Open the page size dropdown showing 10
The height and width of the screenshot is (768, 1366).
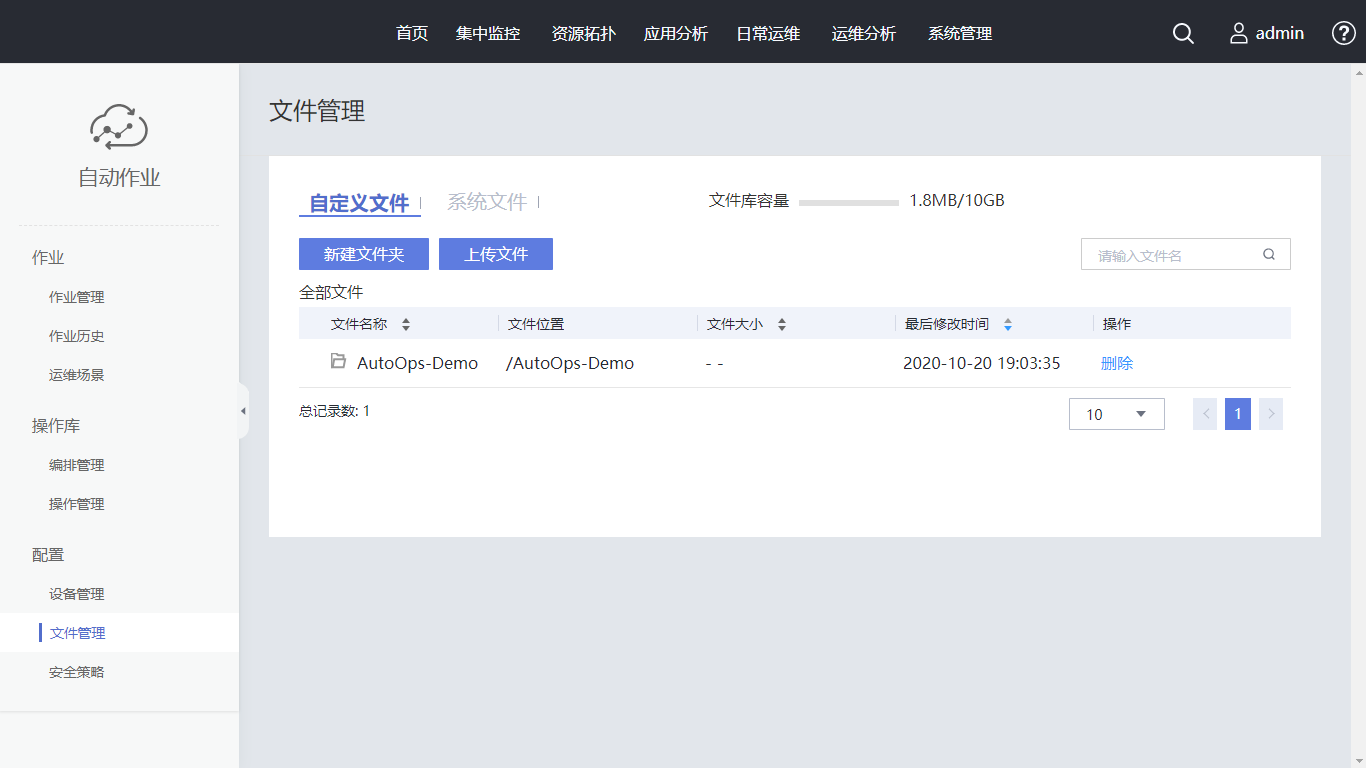1116,414
